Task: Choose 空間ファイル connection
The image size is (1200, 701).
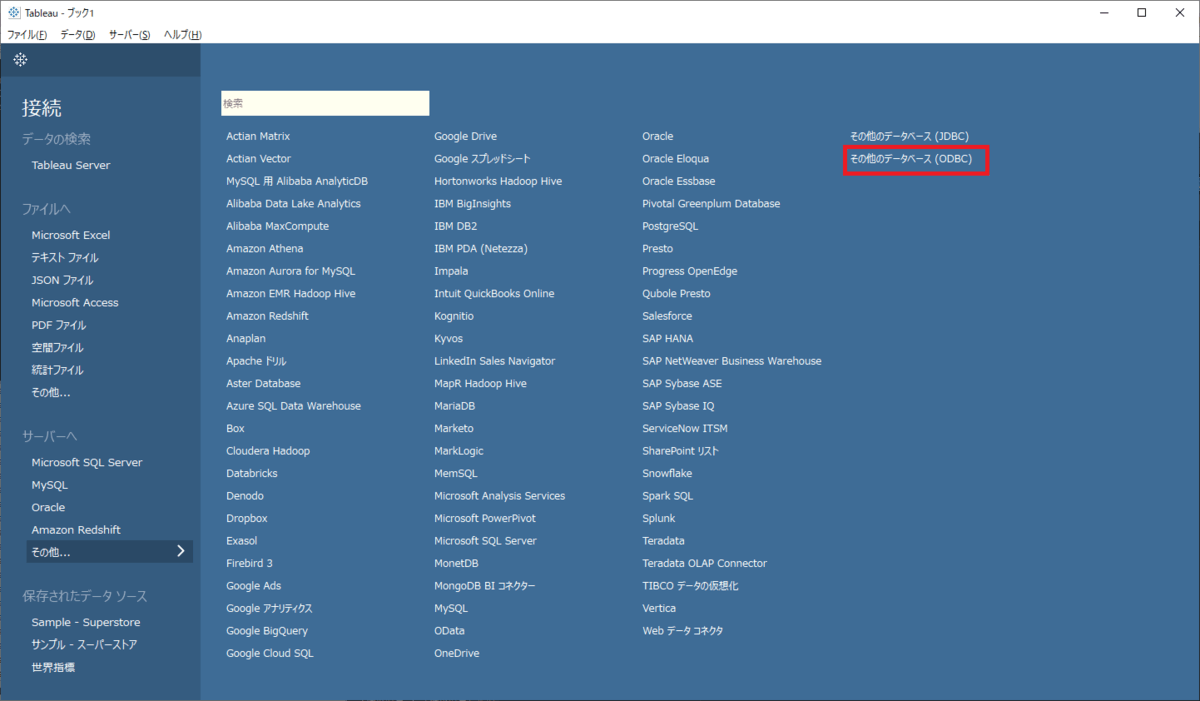Action: click(57, 348)
